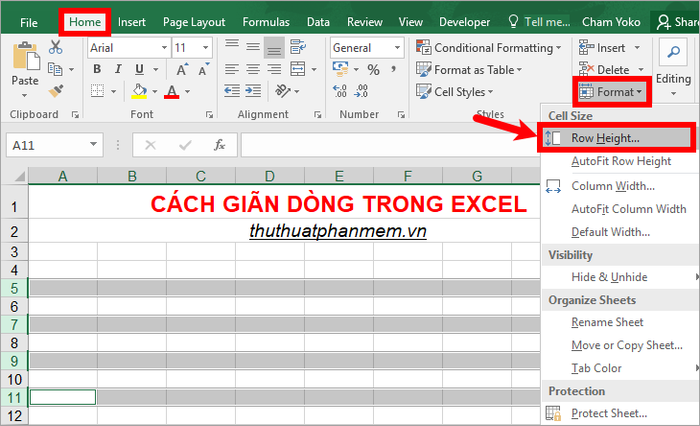Screen dimensions: 700x426
Task: Switch to the Review tab
Action: point(365,22)
